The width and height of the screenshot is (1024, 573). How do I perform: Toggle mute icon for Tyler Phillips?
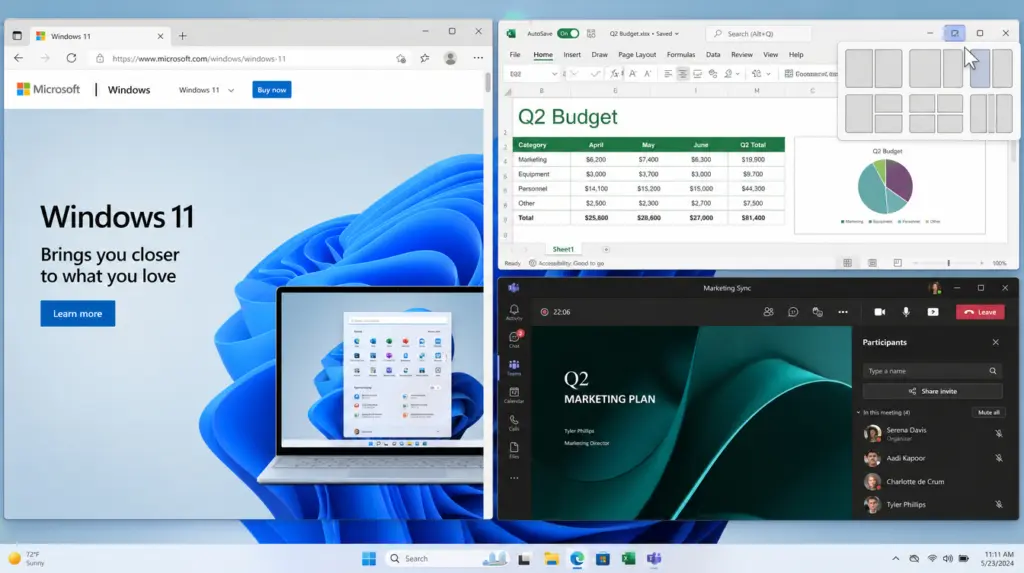coord(999,504)
